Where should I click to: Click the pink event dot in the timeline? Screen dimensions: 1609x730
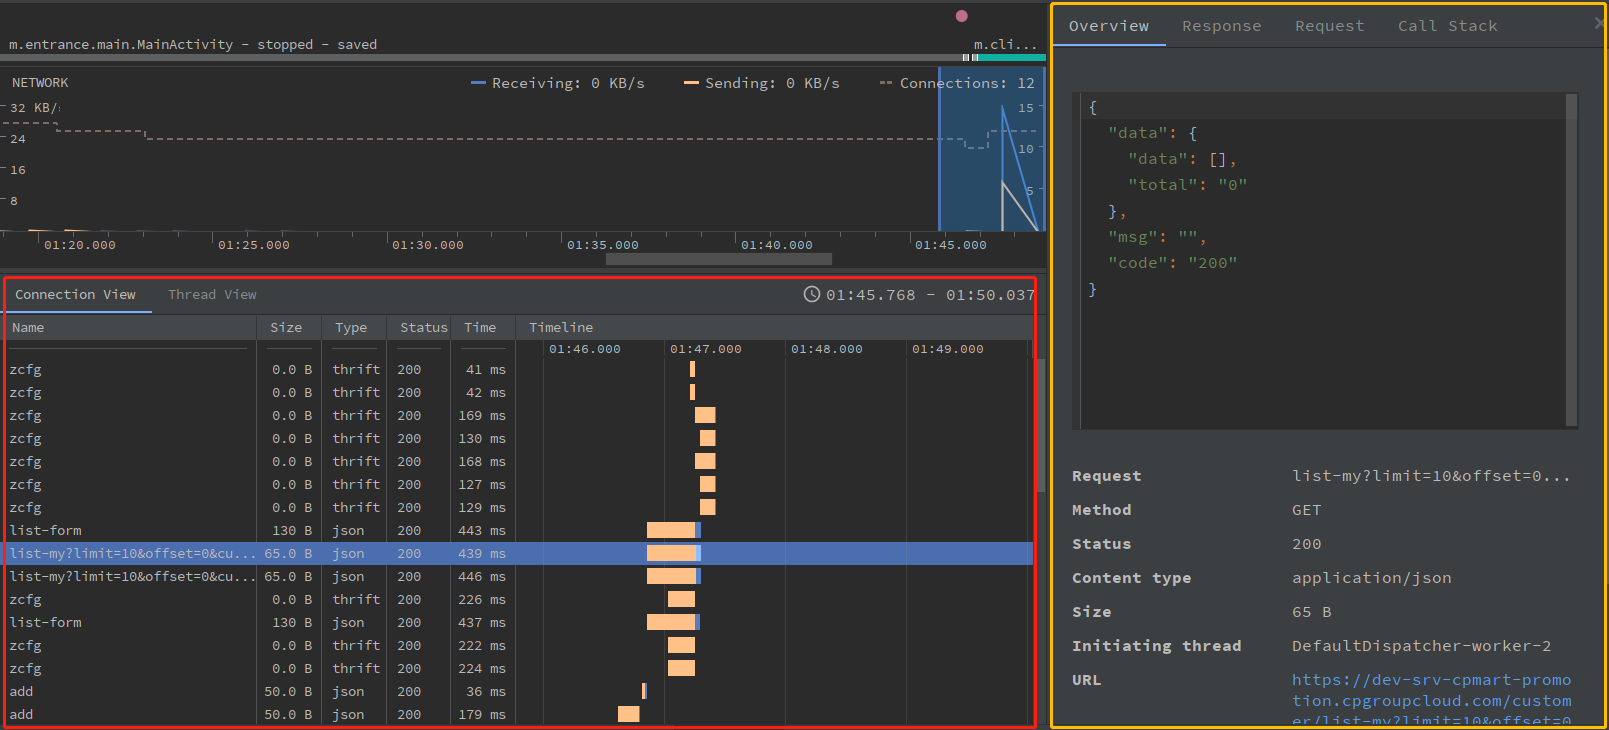click(962, 16)
